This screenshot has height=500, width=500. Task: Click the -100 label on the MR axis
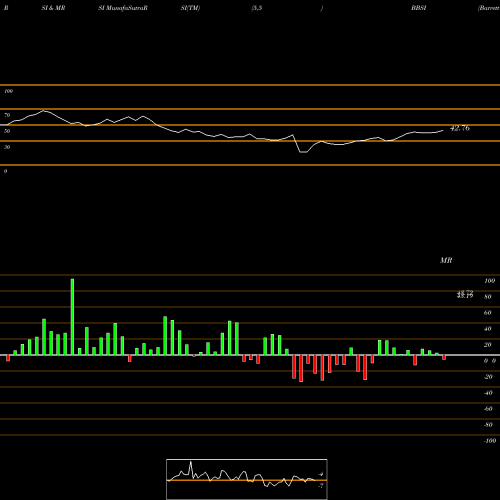(x=490, y=441)
